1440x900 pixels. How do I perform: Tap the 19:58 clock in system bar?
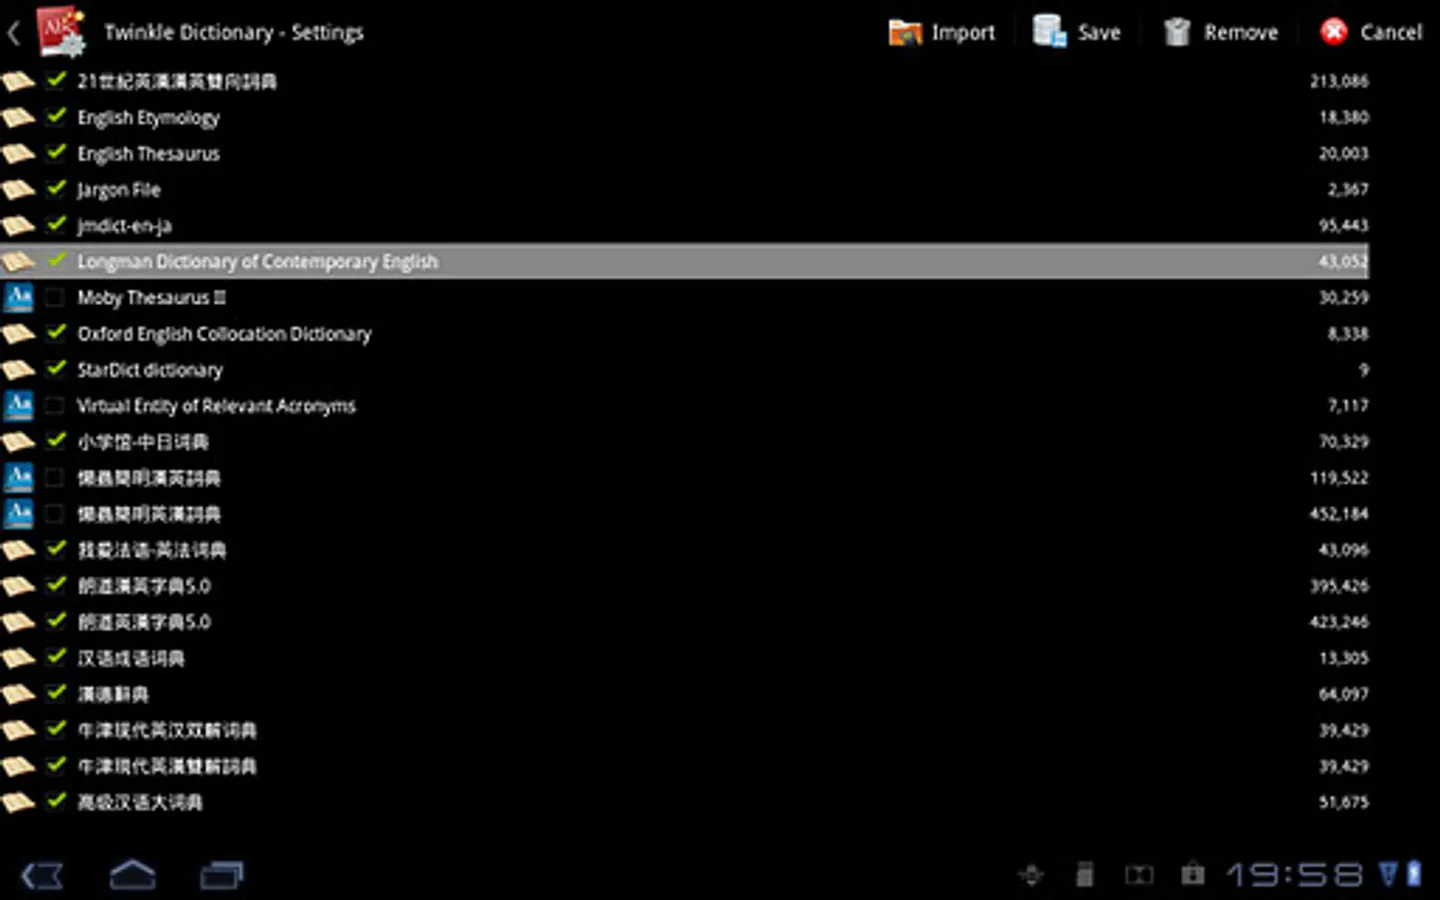(x=1295, y=875)
